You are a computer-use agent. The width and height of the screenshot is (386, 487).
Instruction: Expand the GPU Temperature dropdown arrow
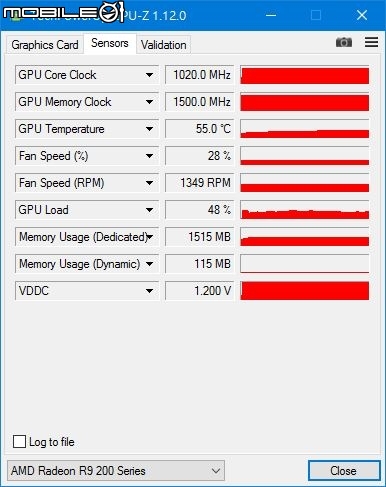149,129
